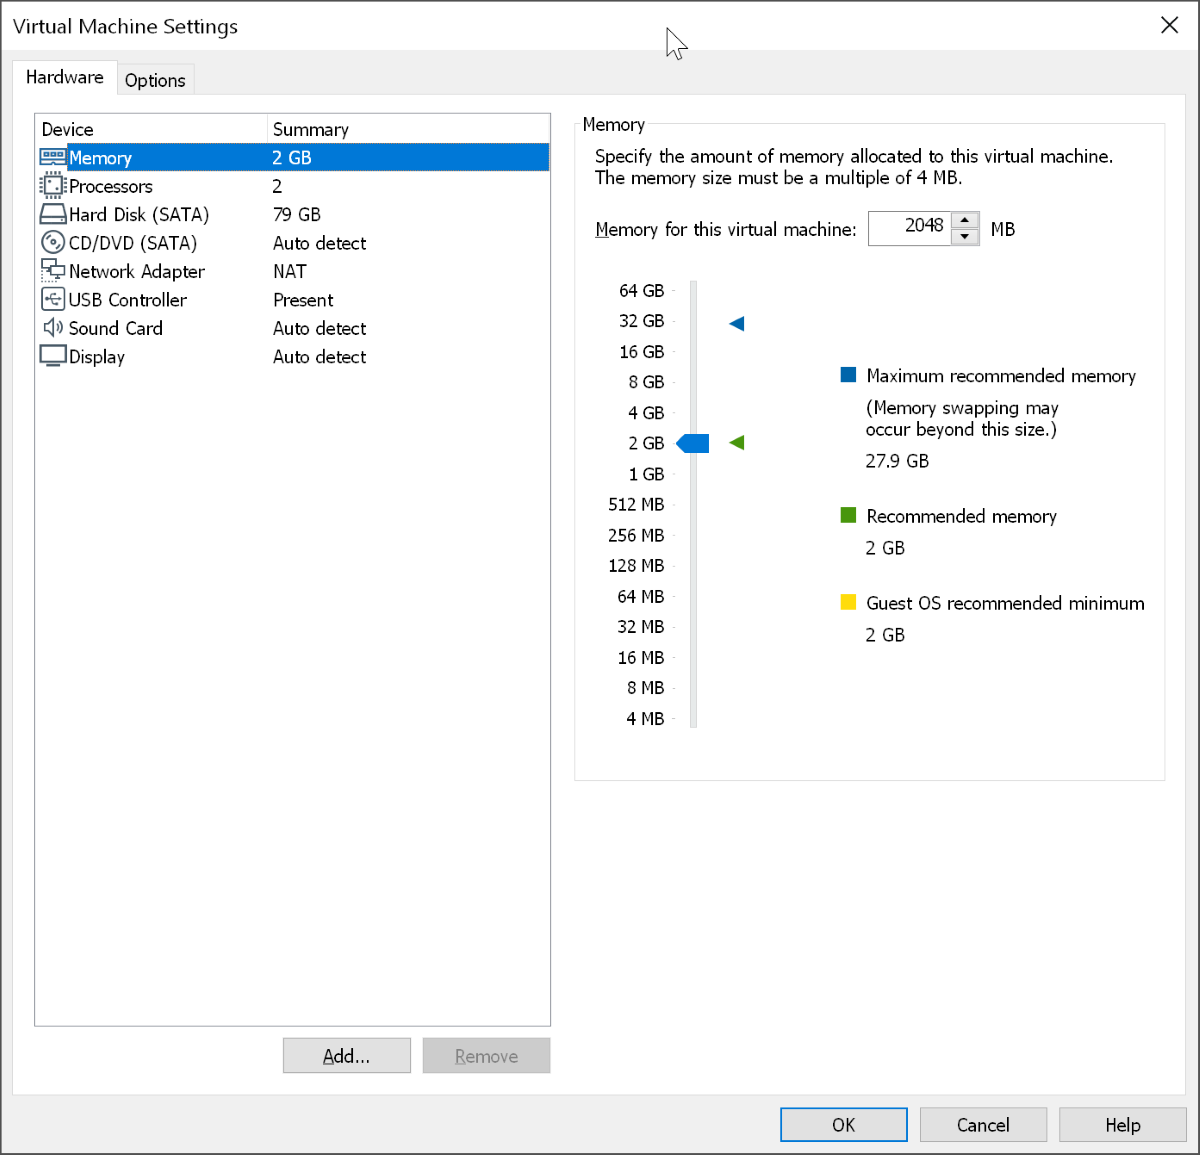Decrease memory with the down spinner arrow
This screenshot has width=1200, height=1155.
tap(965, 237)
